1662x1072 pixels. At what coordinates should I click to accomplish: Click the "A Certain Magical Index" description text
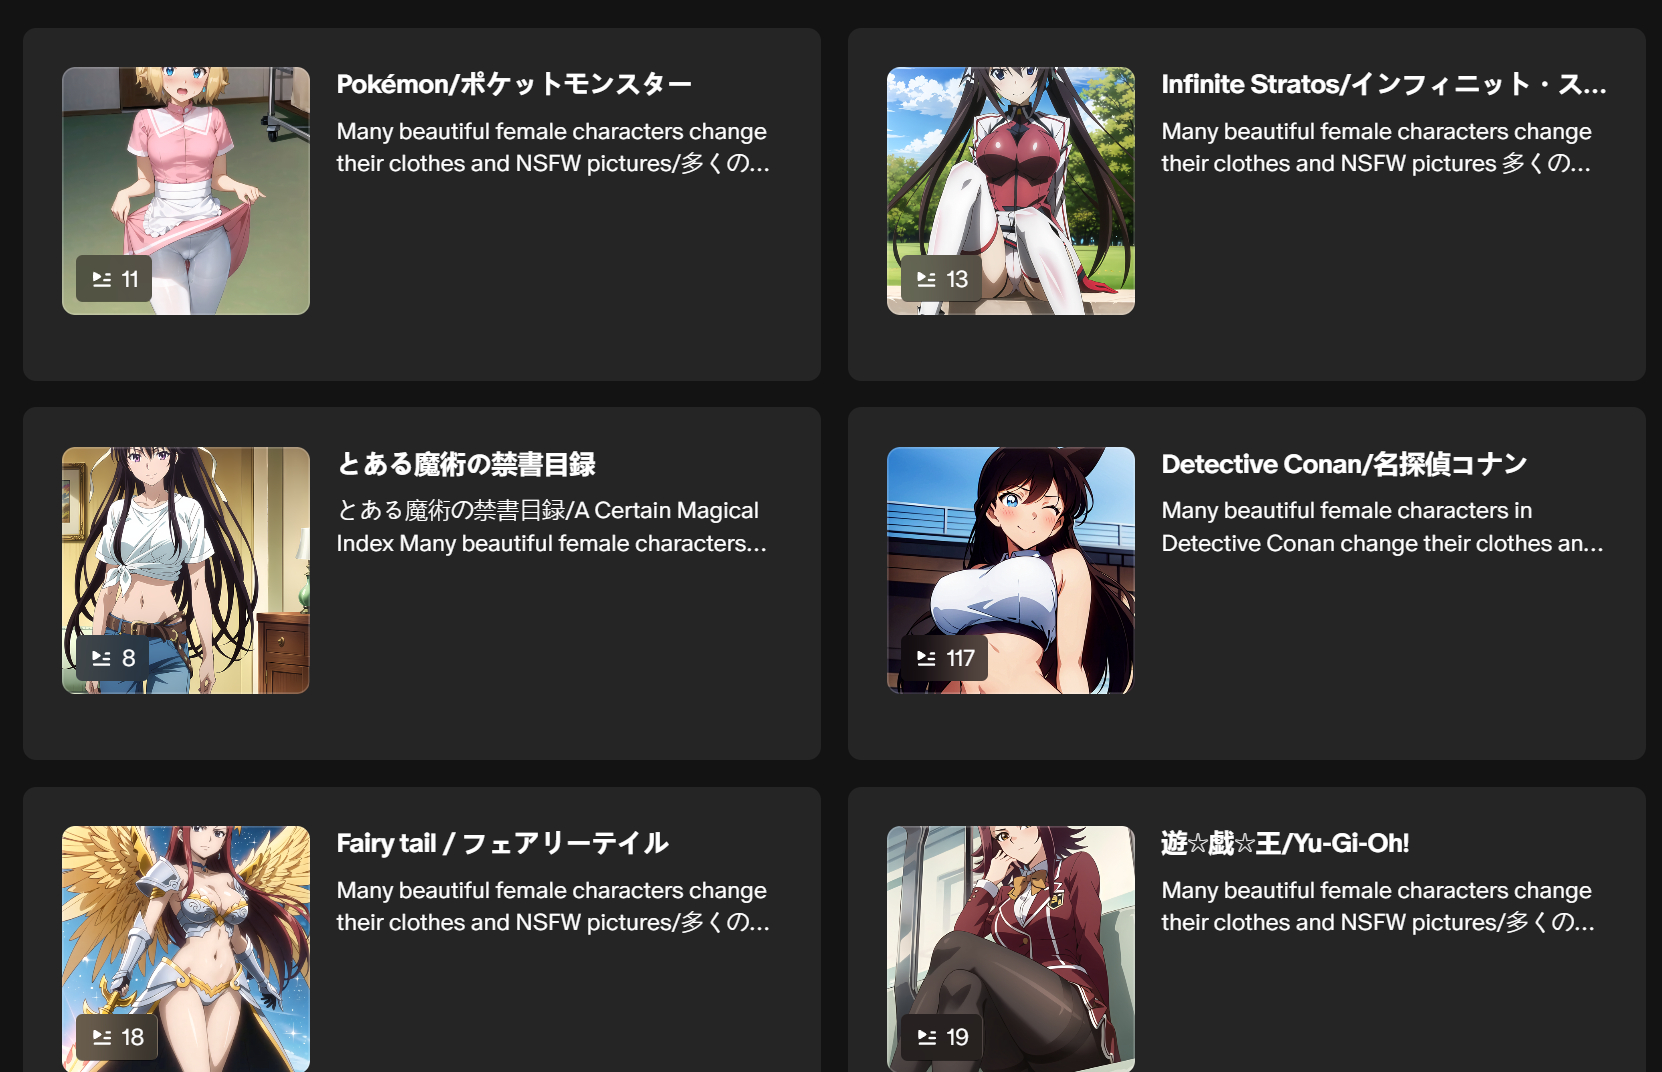click(x=552, y=527)
